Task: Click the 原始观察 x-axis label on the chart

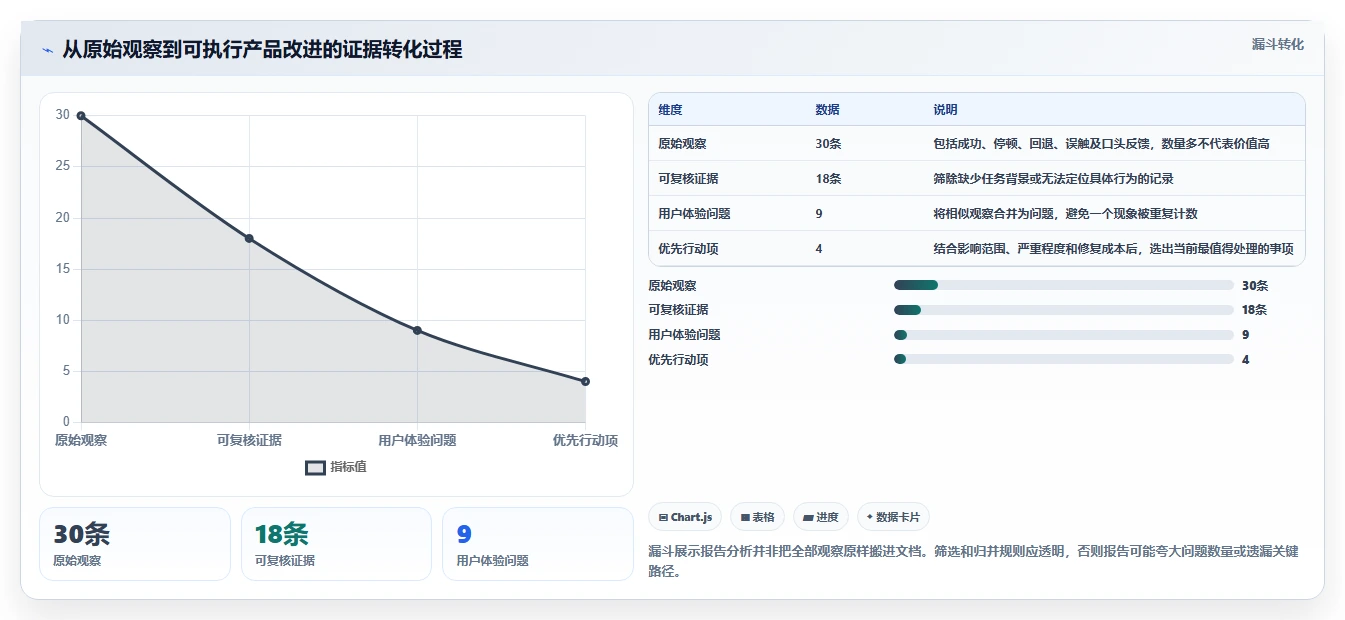Action: (x=81, y=440)
